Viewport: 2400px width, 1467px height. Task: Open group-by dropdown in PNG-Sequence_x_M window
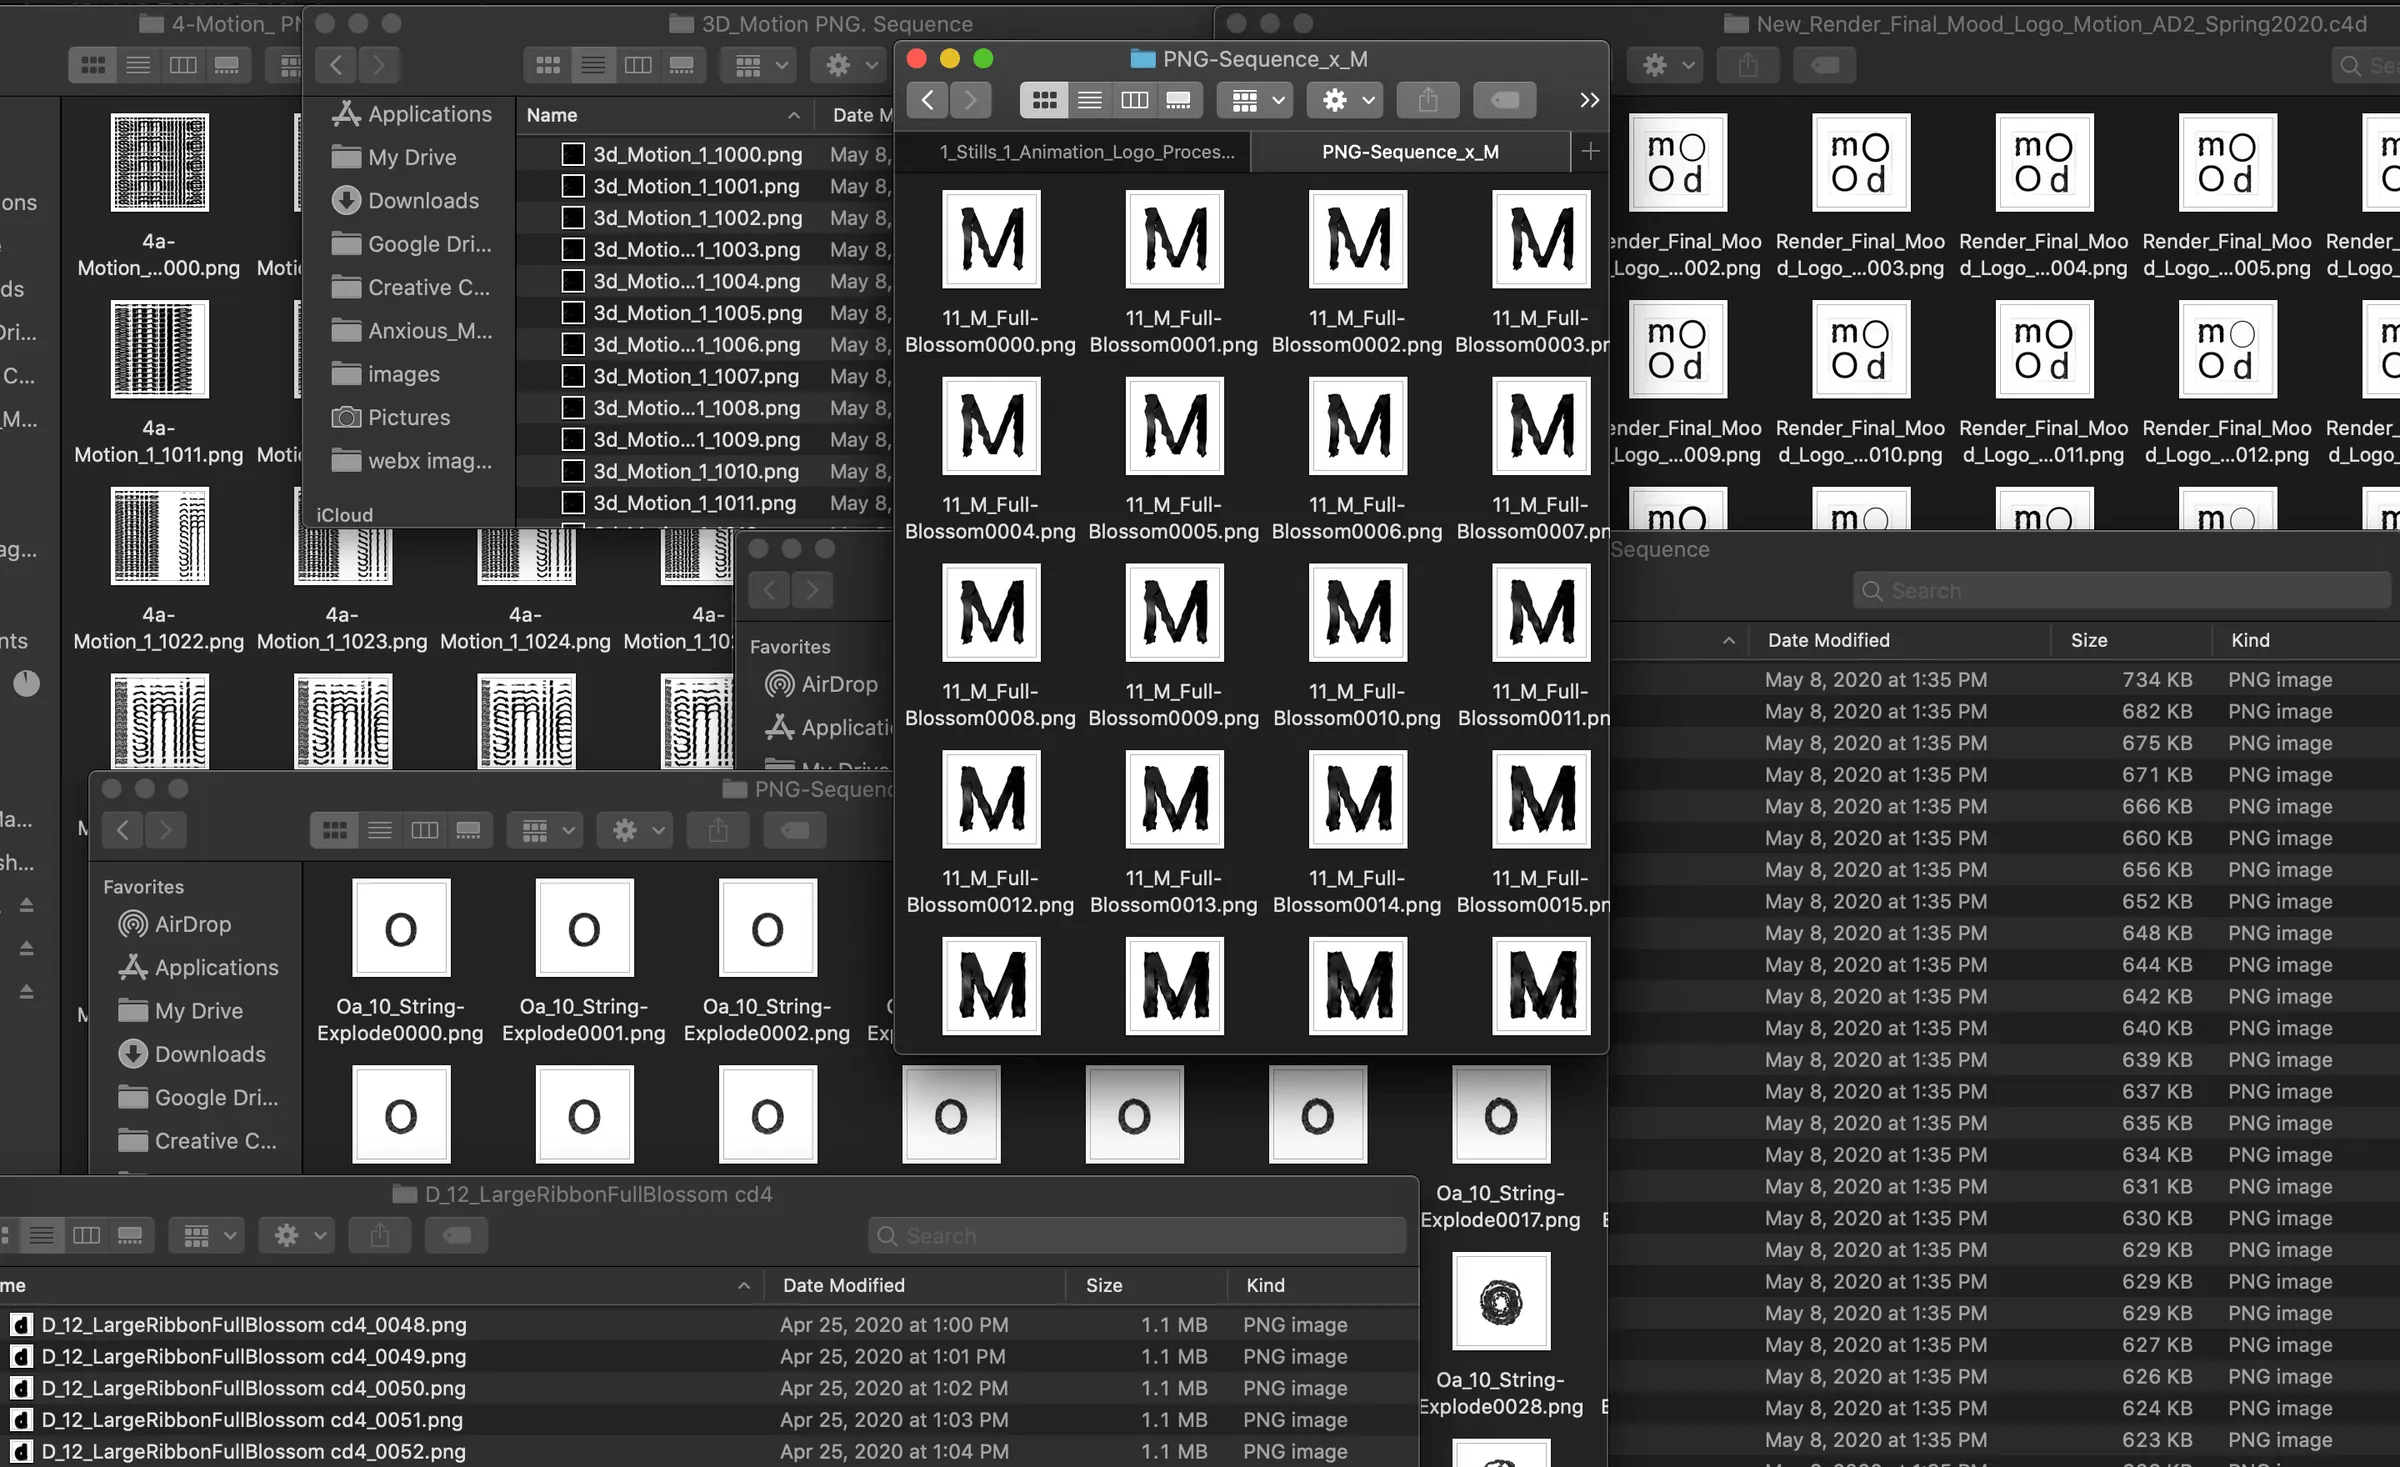[1256, 100]
